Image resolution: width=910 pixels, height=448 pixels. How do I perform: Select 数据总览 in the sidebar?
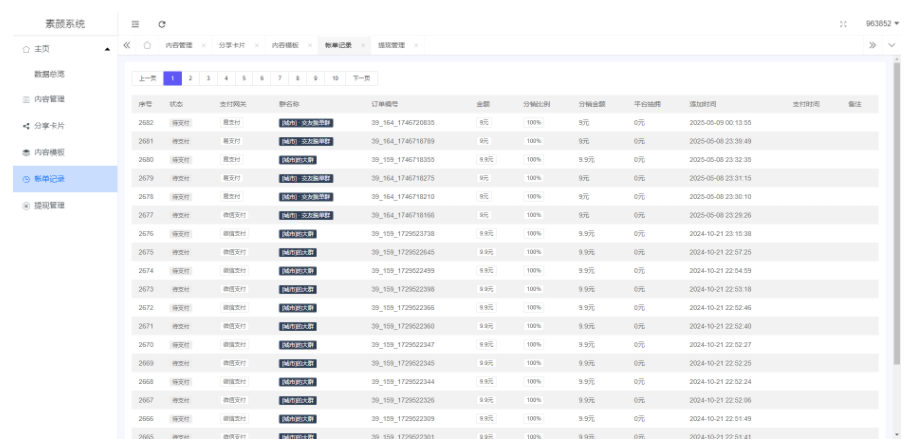(50, 74)
